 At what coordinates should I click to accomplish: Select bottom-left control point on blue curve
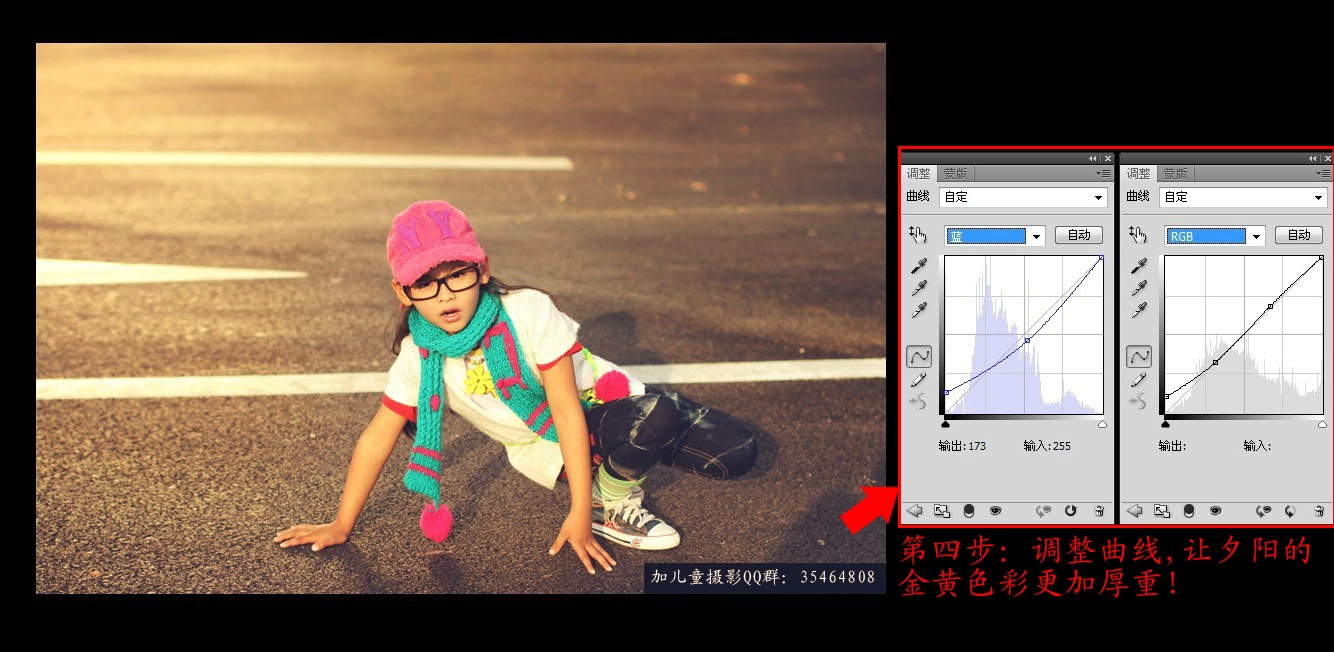pos(946,392)
